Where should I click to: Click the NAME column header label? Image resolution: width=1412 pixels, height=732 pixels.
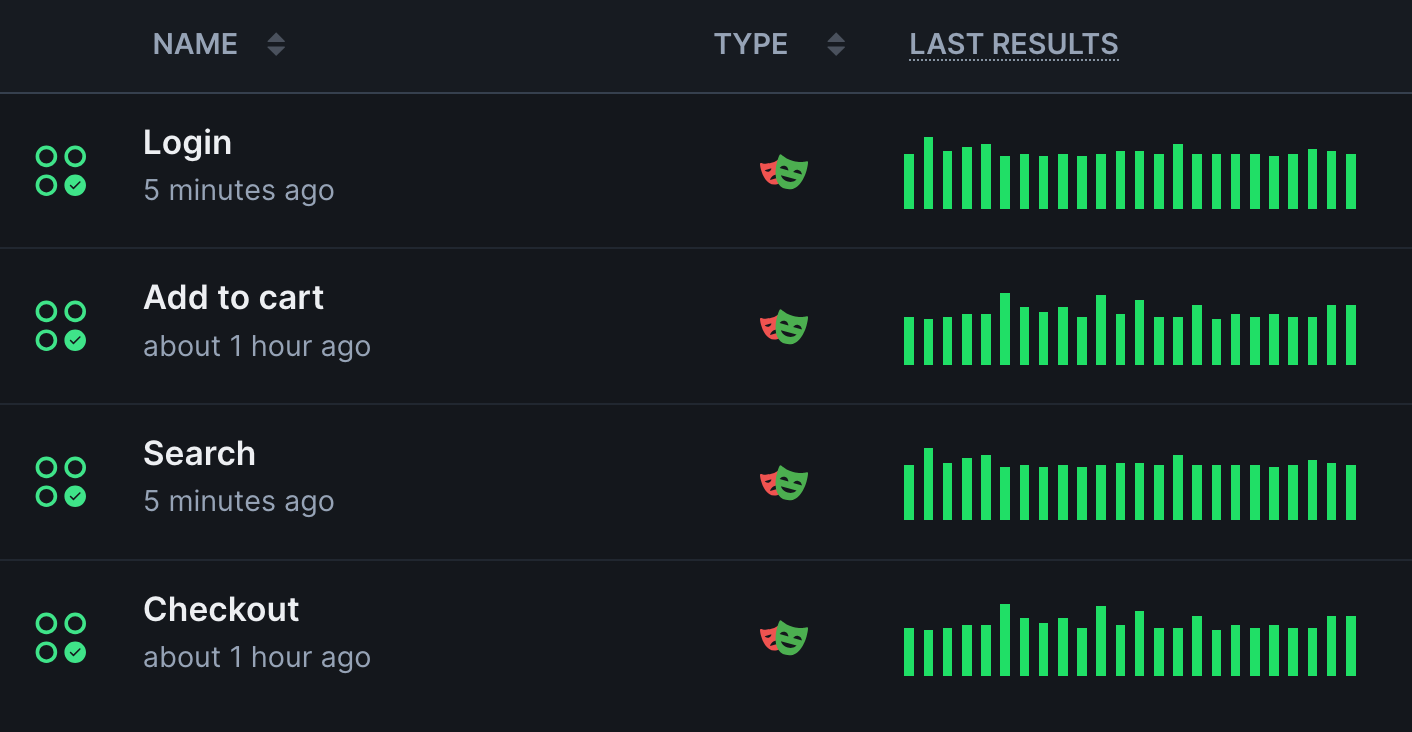point(195,43)
